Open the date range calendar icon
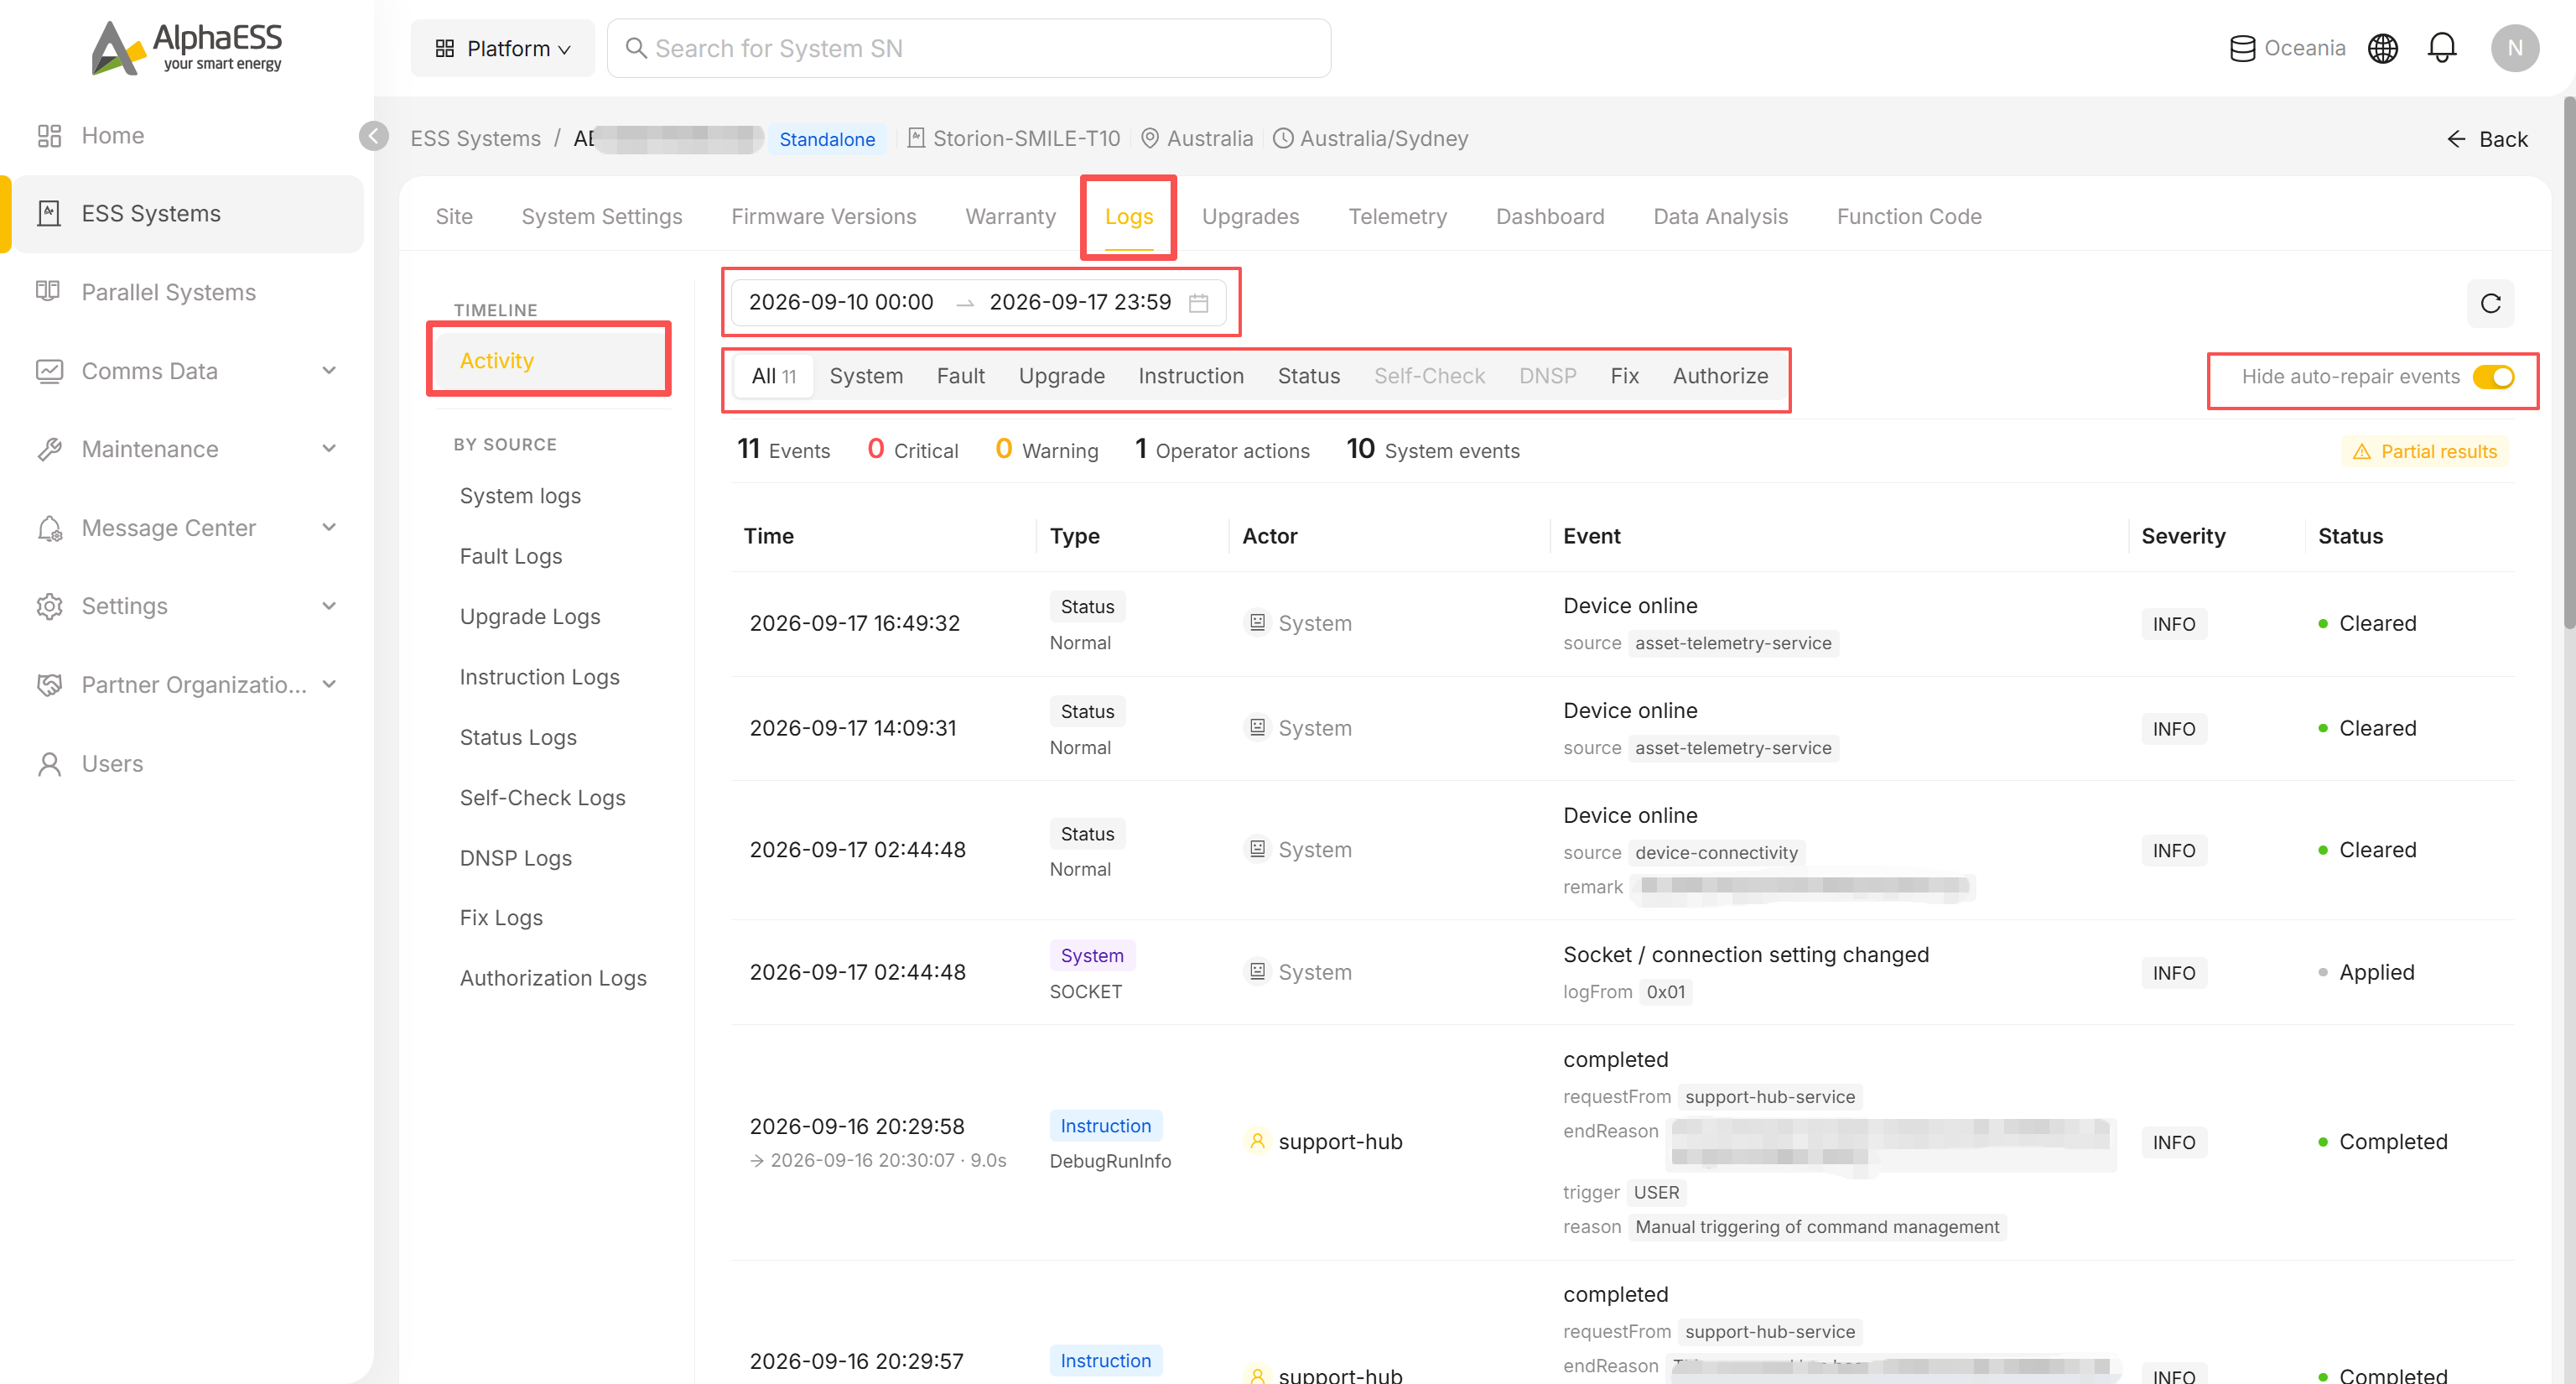The width and height of the screenshot is (2576, 1384). [x=1198, y=303]
